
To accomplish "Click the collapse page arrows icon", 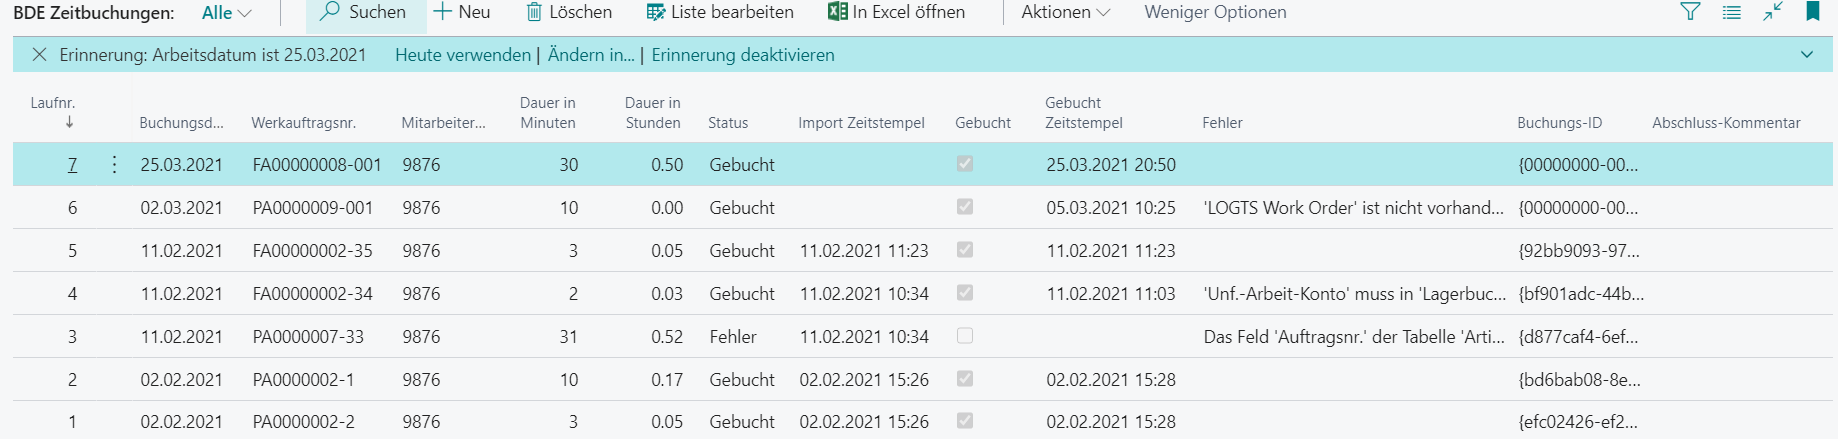I will [x=1773, y=12].
